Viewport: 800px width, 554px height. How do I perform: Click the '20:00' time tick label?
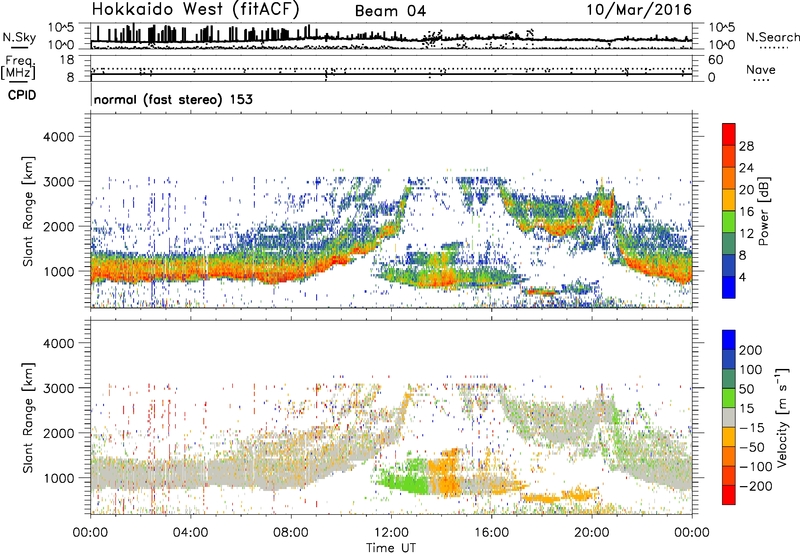(x=592, y=533)
